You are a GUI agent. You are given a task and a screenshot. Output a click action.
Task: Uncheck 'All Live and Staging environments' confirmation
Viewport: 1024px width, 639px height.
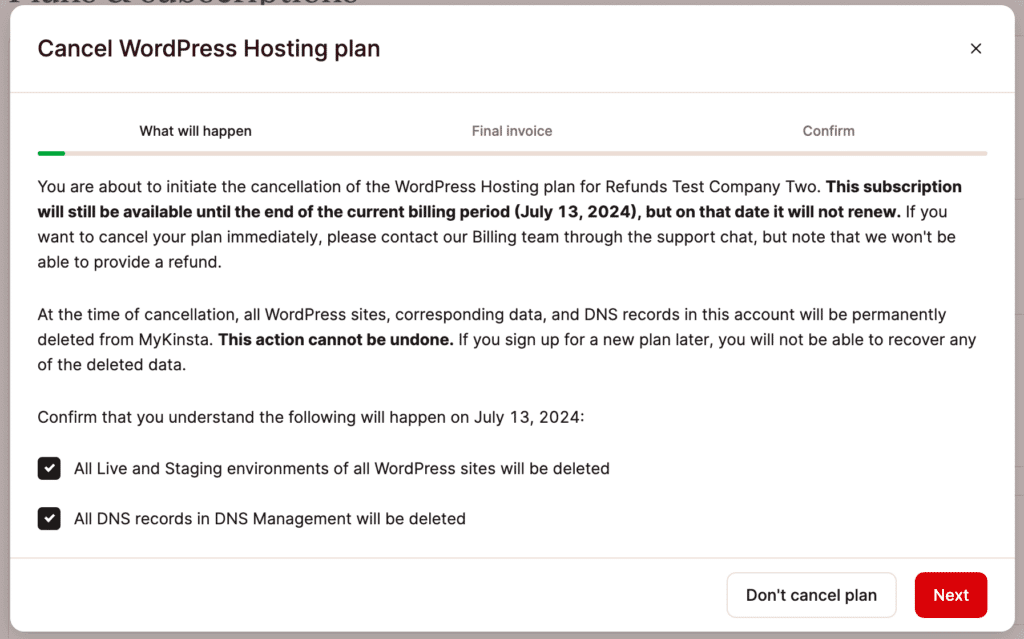(x=49, y=468)
